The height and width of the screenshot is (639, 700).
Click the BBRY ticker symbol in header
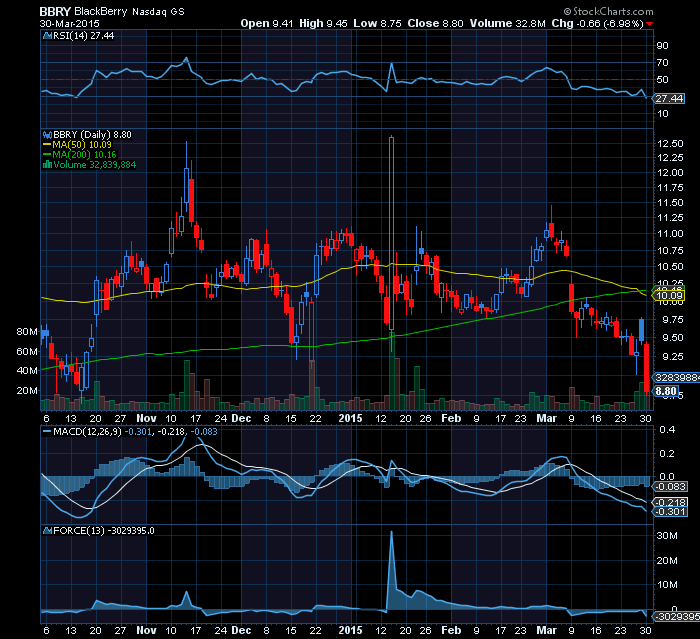tap(53, 9)
